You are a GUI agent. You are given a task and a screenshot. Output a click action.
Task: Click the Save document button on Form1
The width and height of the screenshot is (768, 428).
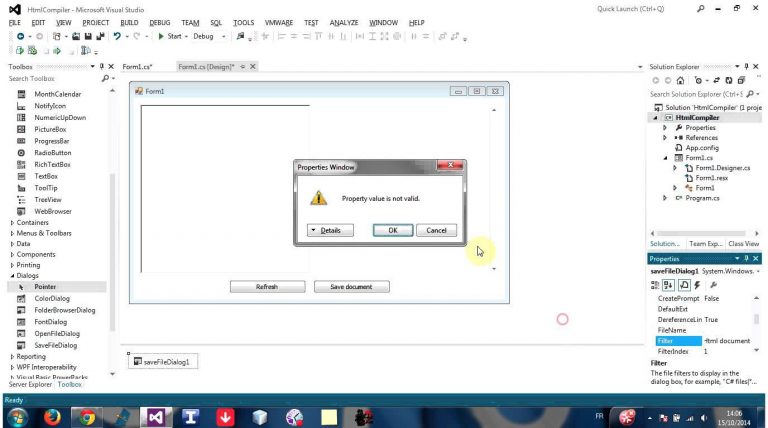(x=352, y=286)
